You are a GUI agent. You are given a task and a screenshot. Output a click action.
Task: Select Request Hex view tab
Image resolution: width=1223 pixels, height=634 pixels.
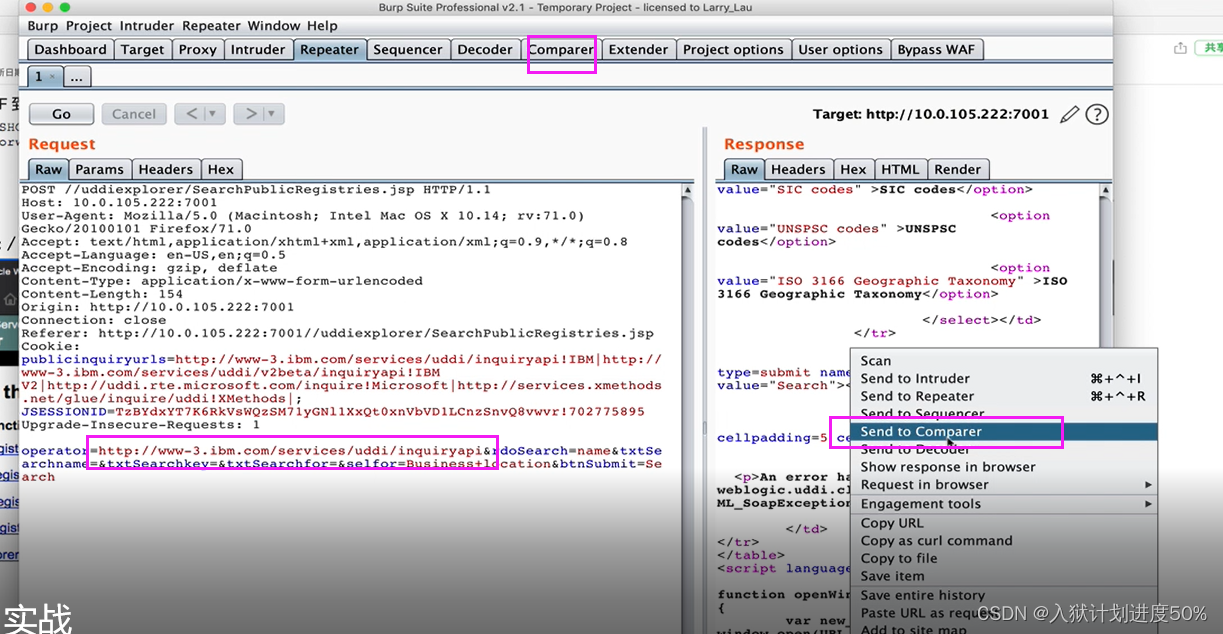coord(221,170)
